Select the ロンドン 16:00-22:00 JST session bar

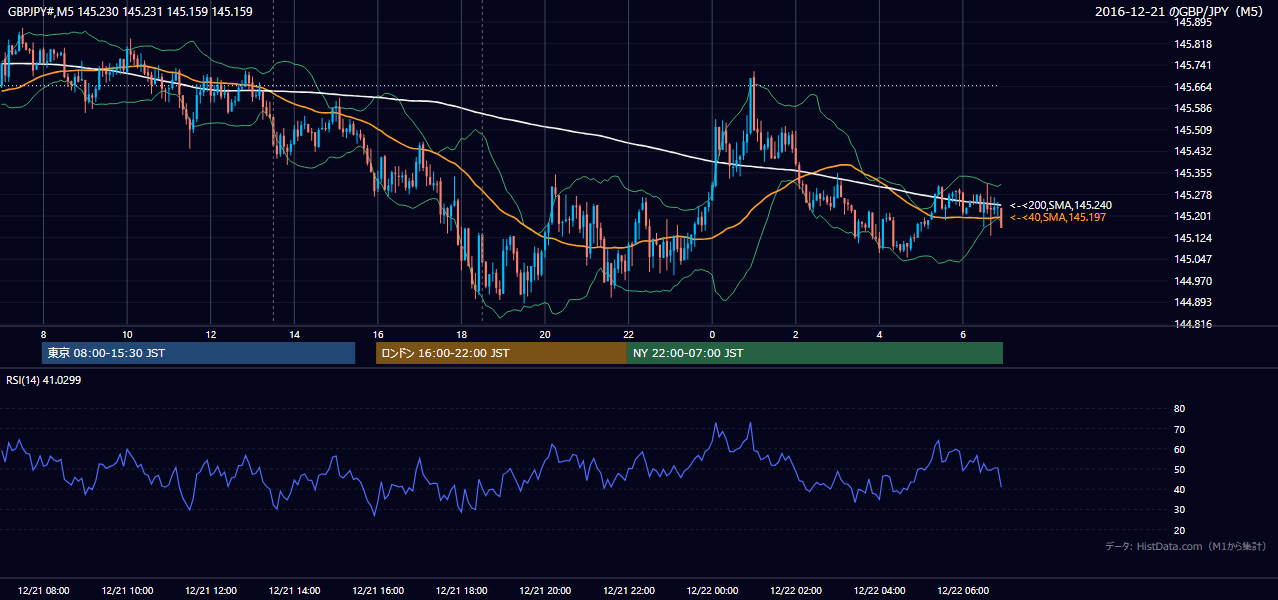(501, 353)
